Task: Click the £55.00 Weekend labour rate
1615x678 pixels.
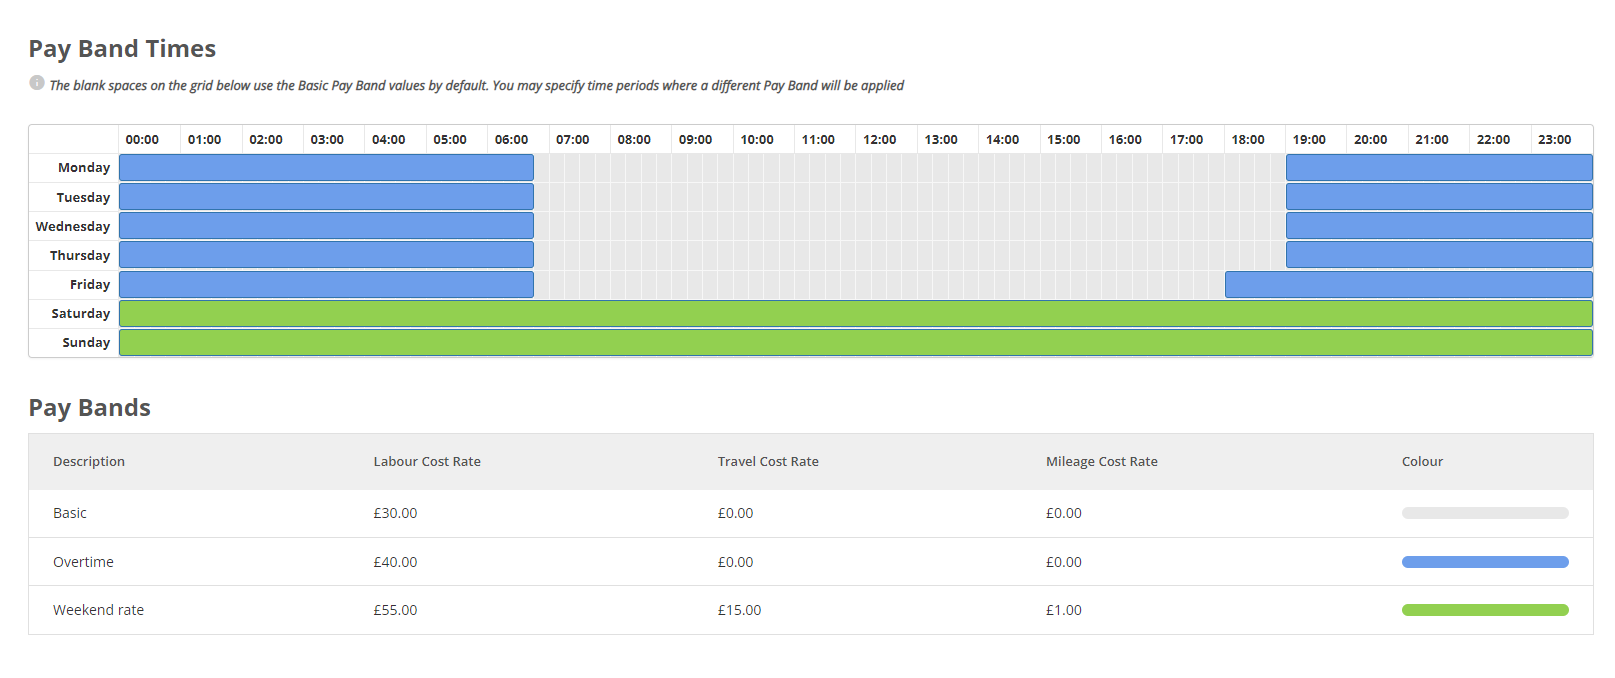Action: coord(395,610)
